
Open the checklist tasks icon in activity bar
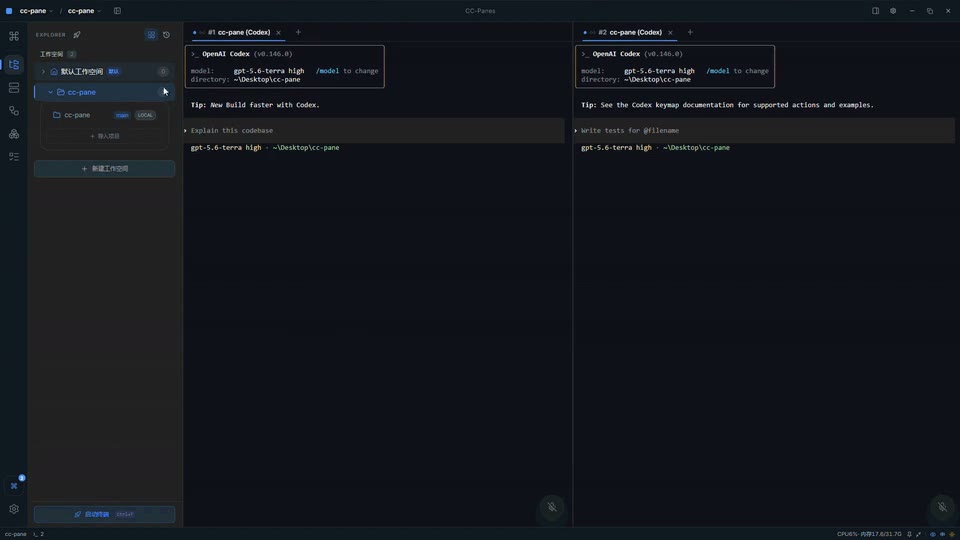[13, 157]
